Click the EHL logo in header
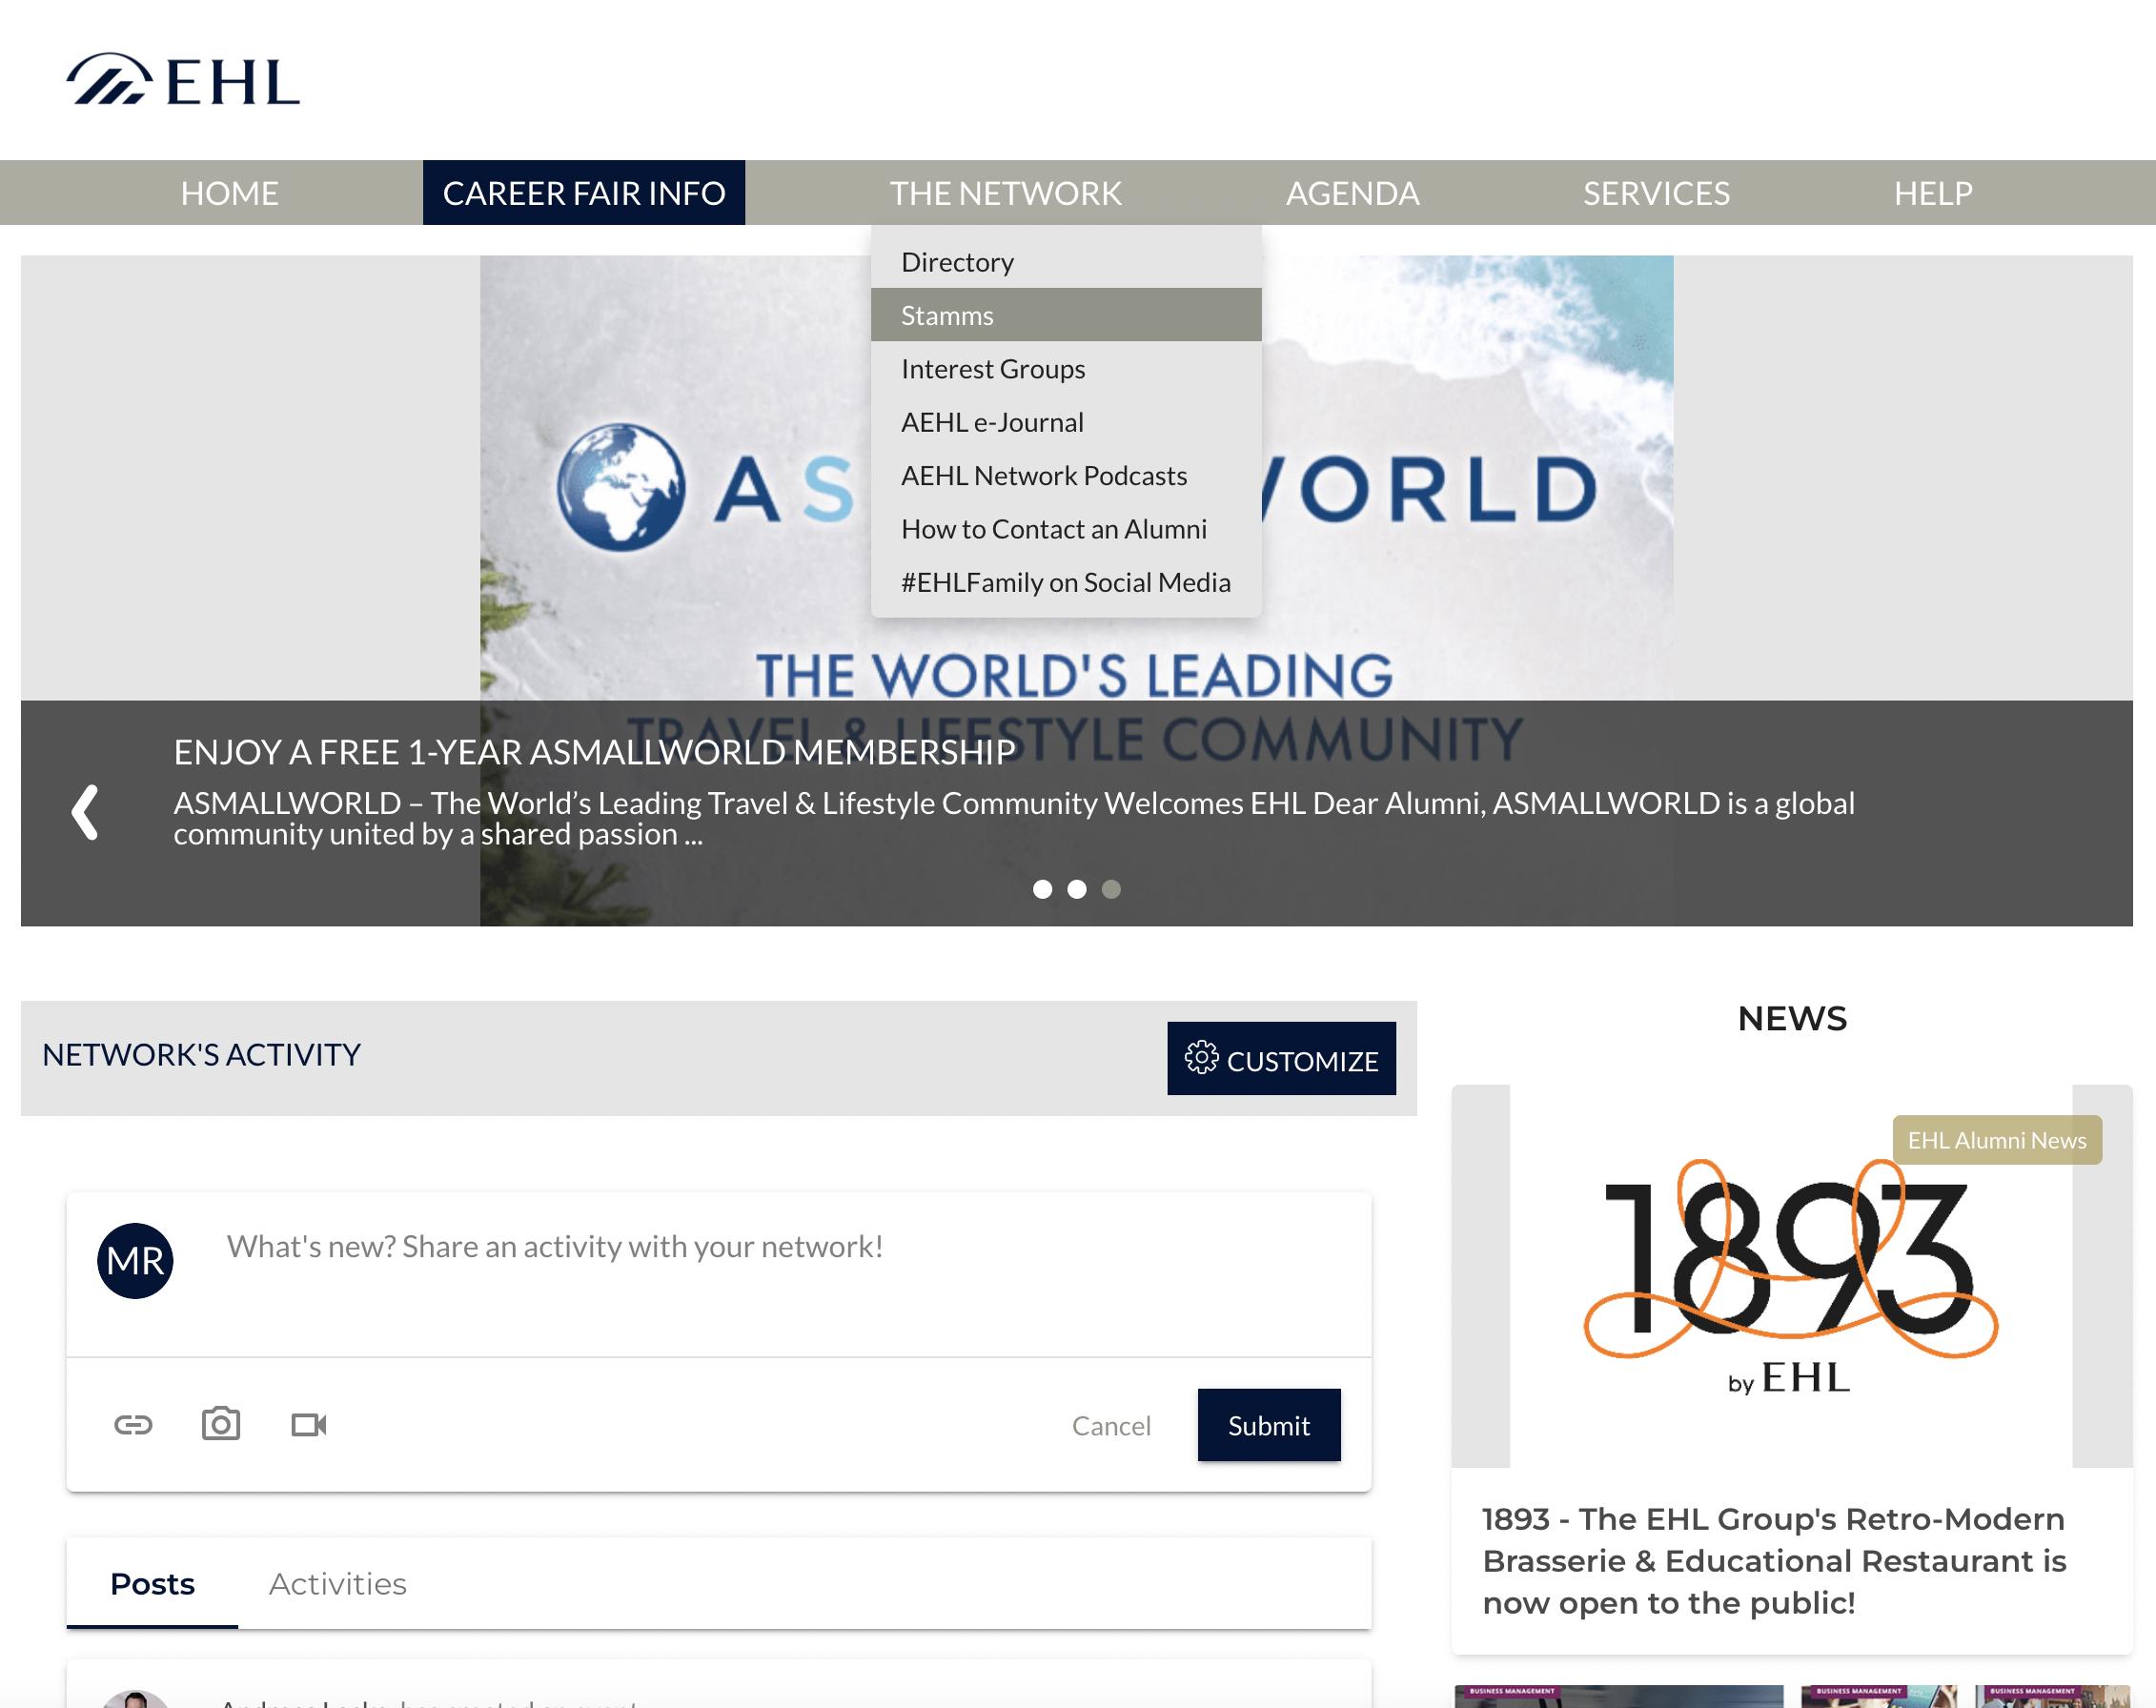2156x1708 pixels. pyautogui.click(x=183, y=80)
